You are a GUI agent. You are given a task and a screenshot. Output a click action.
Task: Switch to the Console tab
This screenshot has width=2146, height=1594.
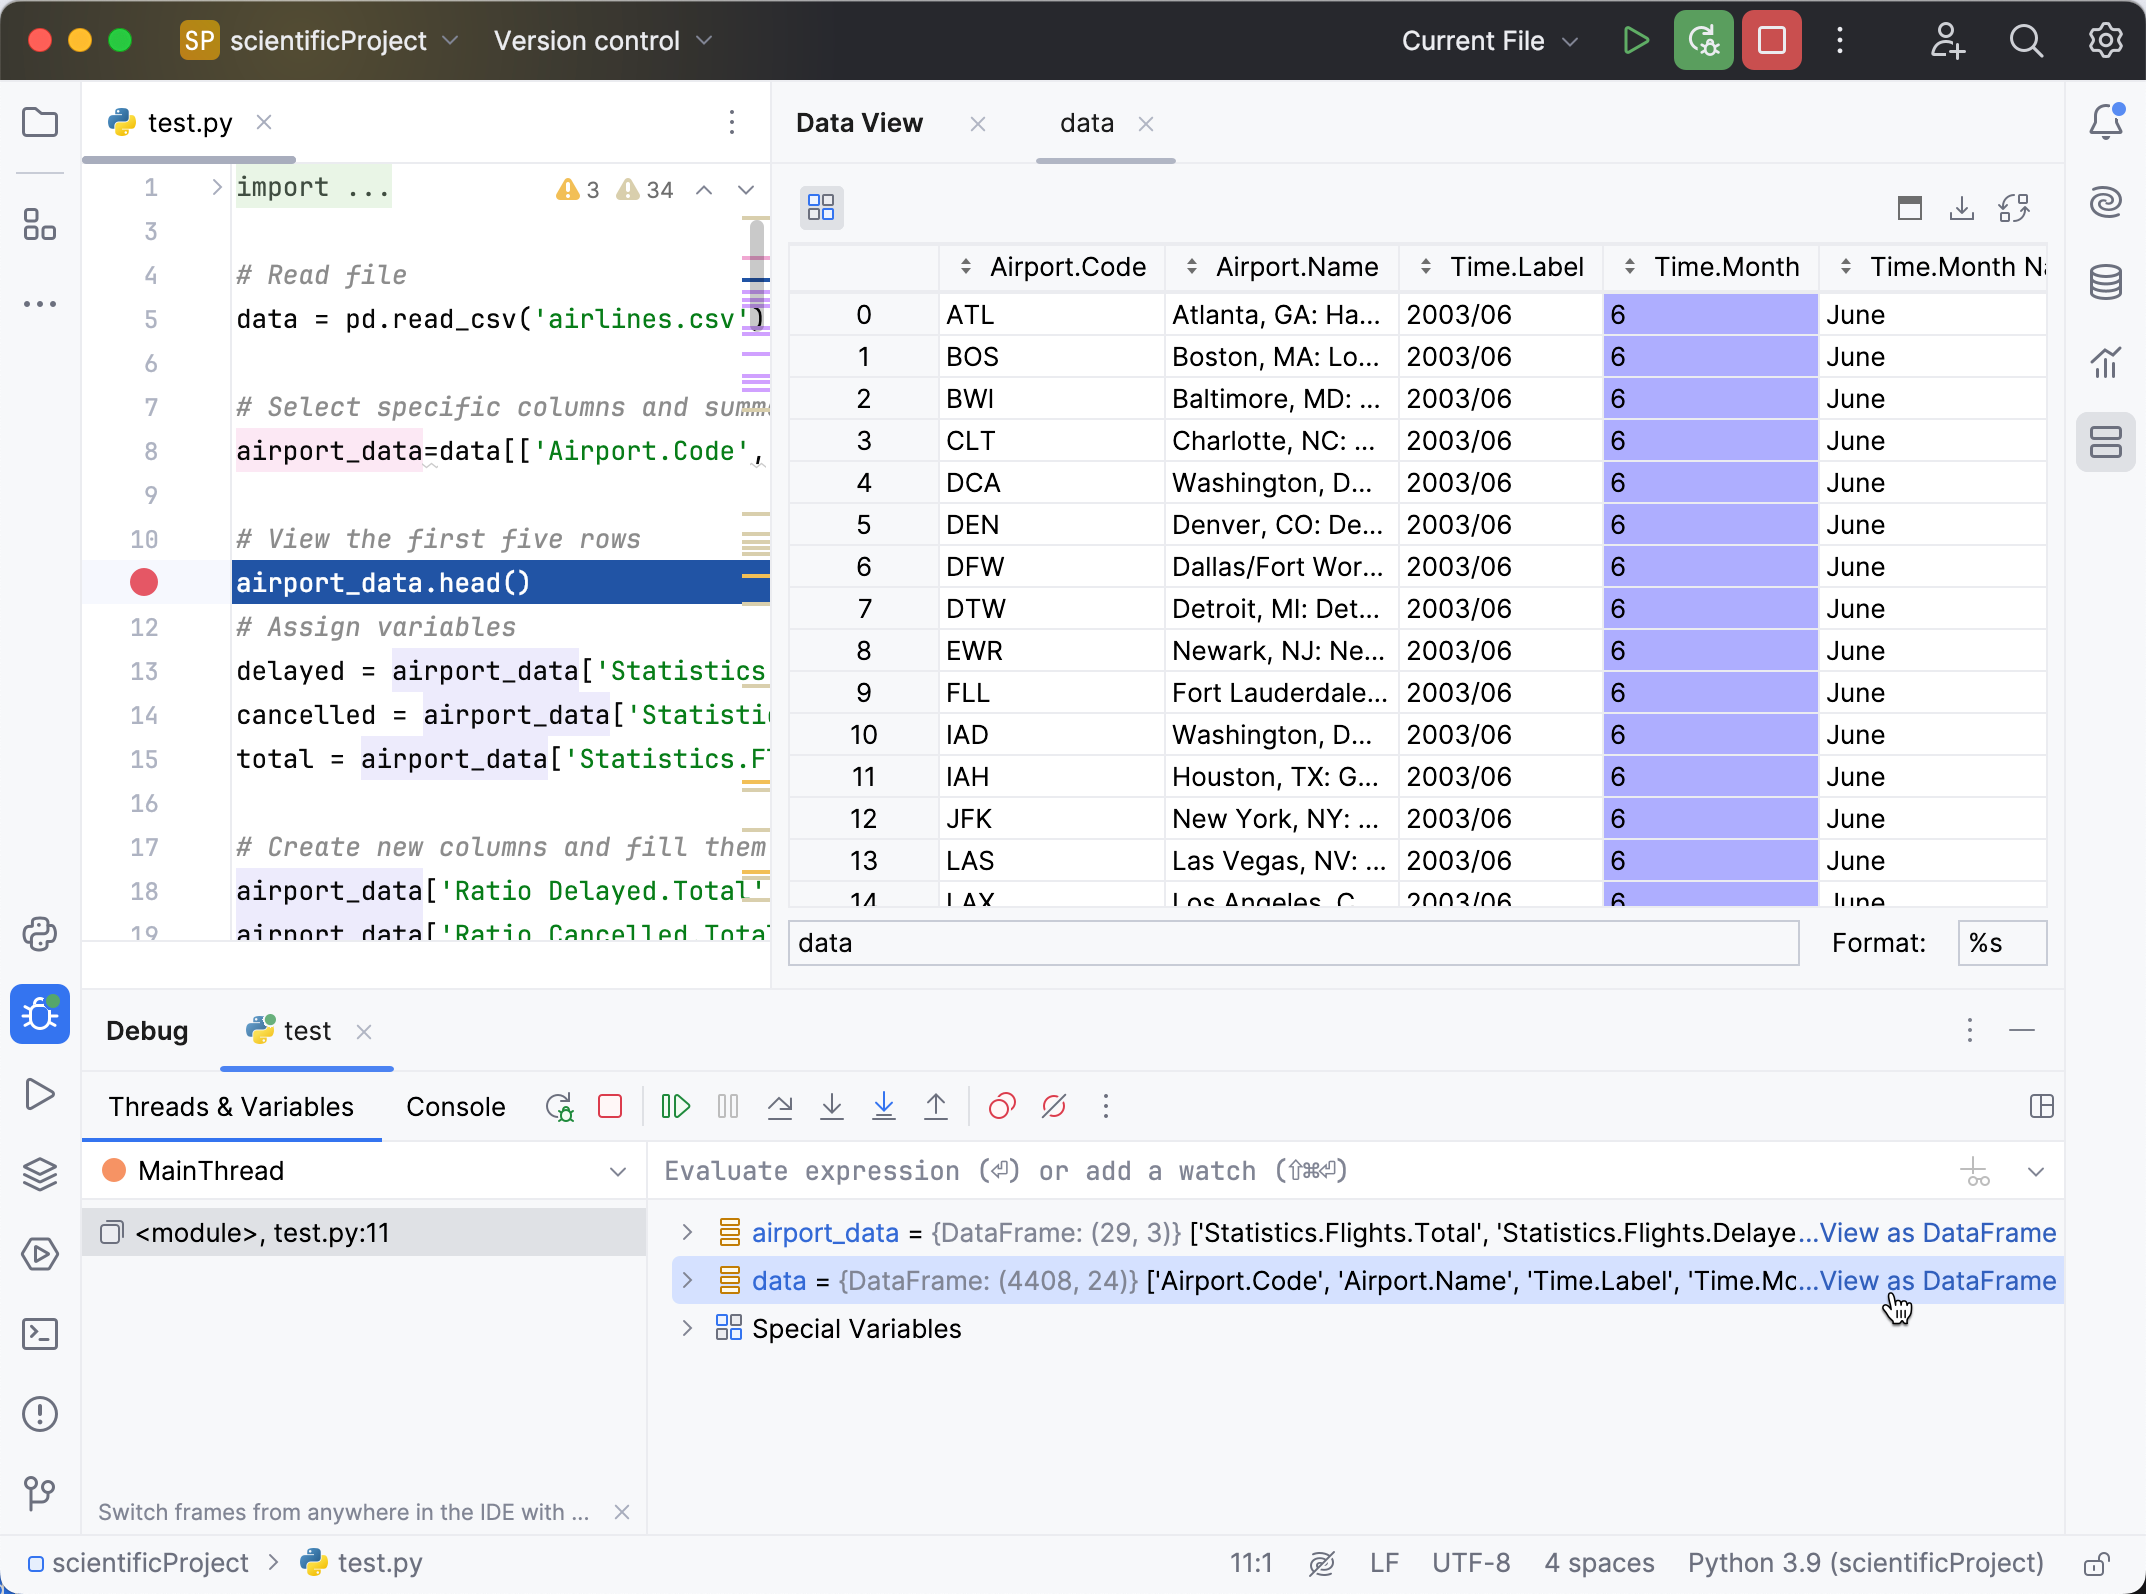(455, 1107)
